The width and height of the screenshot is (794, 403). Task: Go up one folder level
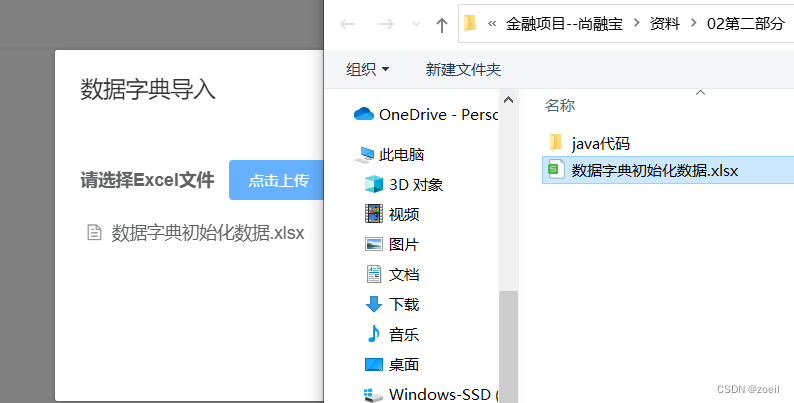click(442, 24)
